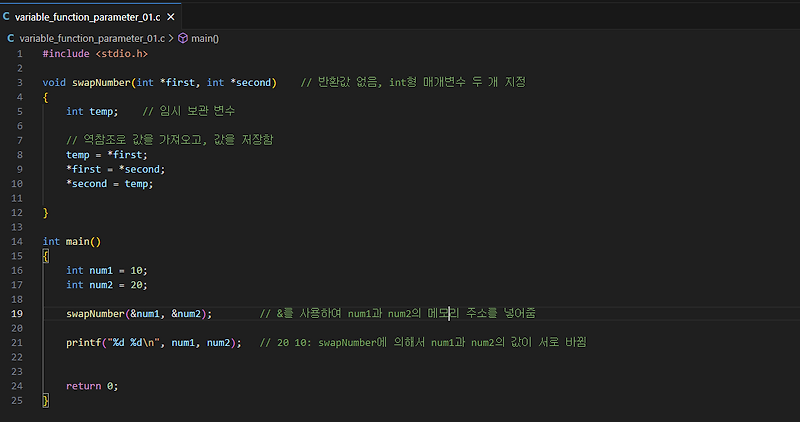Click the string "%d %d\n" on line 21
The width and height of the screenshot is (800, 422).
[x=134, y=342]
